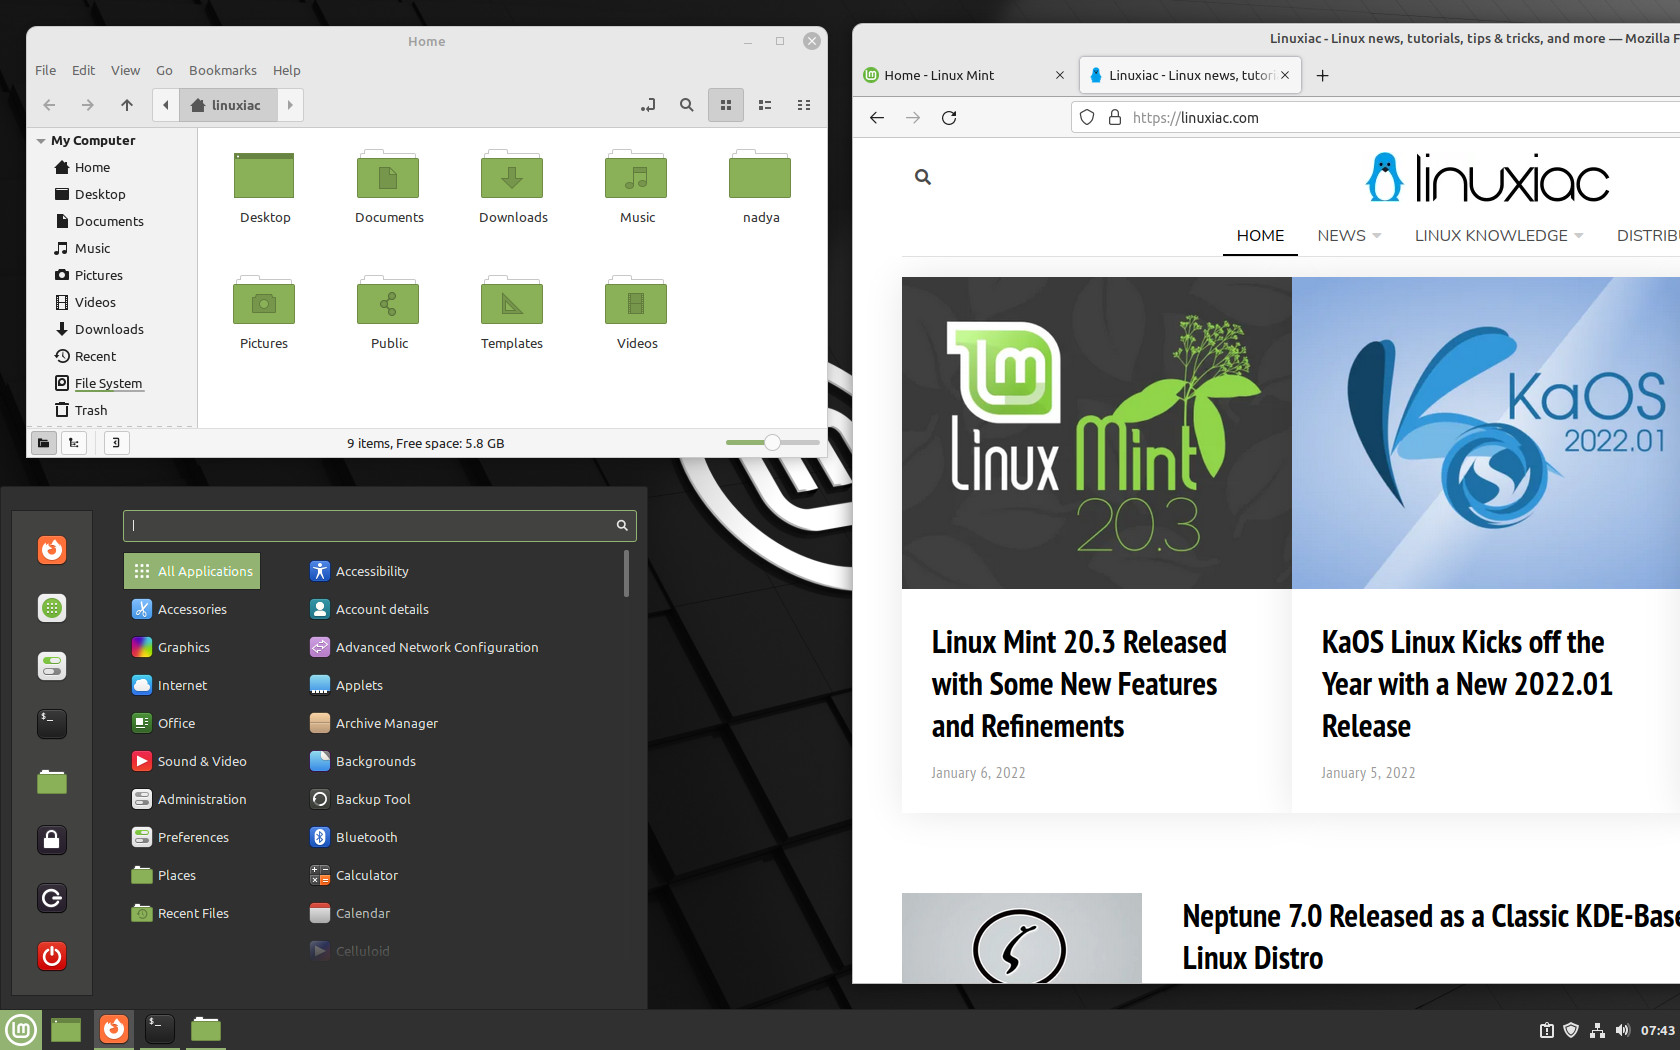The height and width of the screenshot is (1050, 1680).
Task: Click the HOME link on Linuxiac navigation
Action: click(x=1260, y=236)
